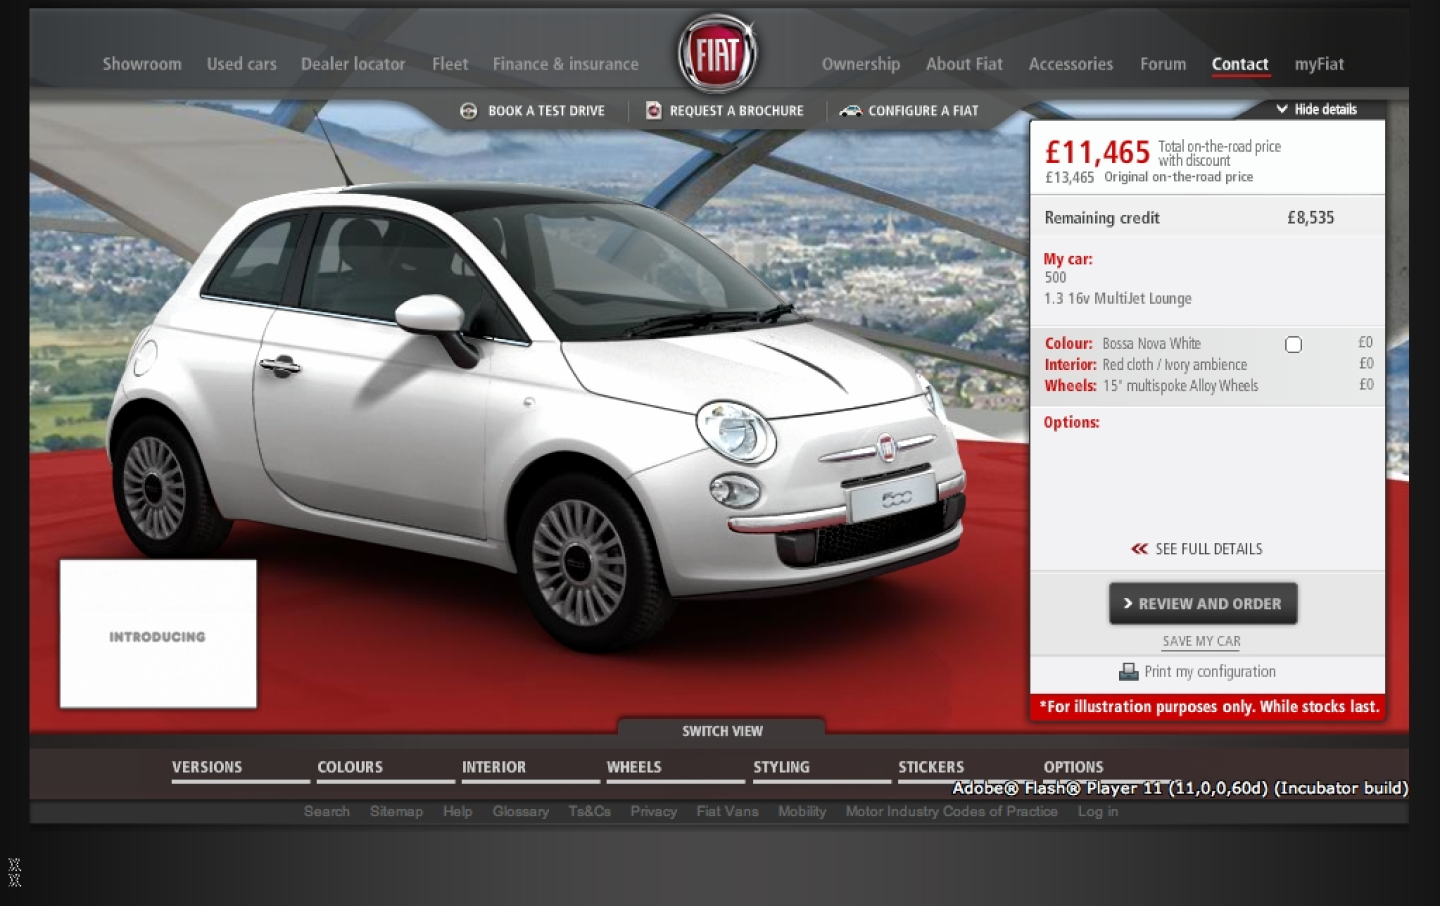1440x906 pixels.
Task: Click the £13,465 original price text
Action: coord(1069,178)
